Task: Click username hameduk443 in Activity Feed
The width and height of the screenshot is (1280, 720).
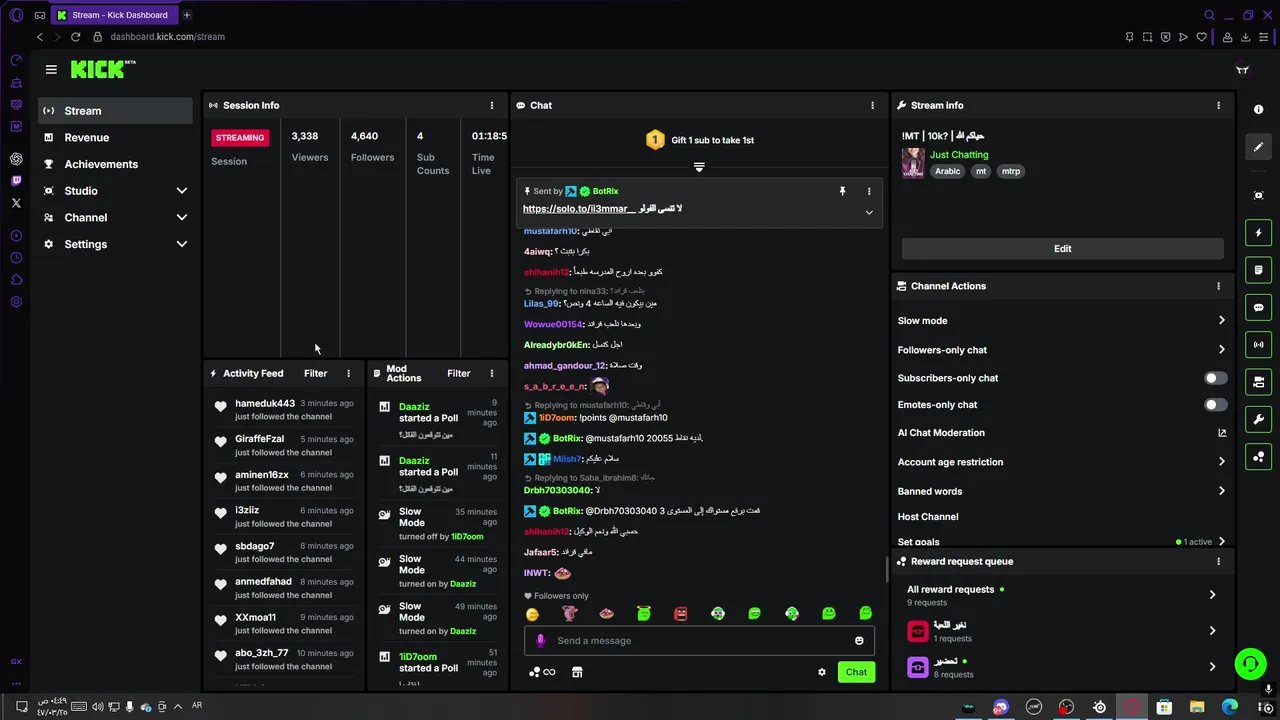Action: tap(265, 404)
